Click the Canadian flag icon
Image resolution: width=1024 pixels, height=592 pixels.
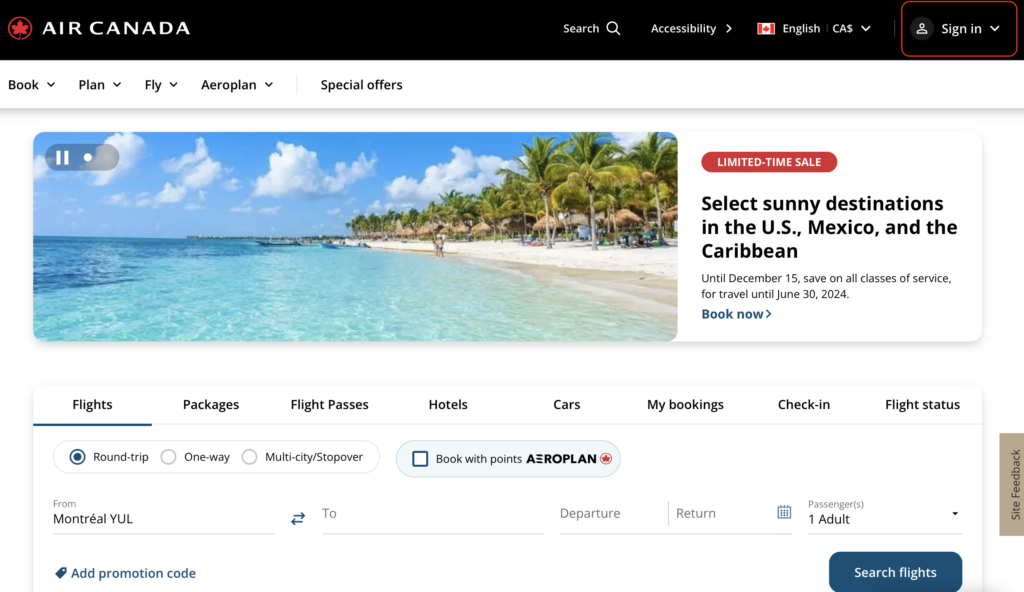[x=765, y=28]
